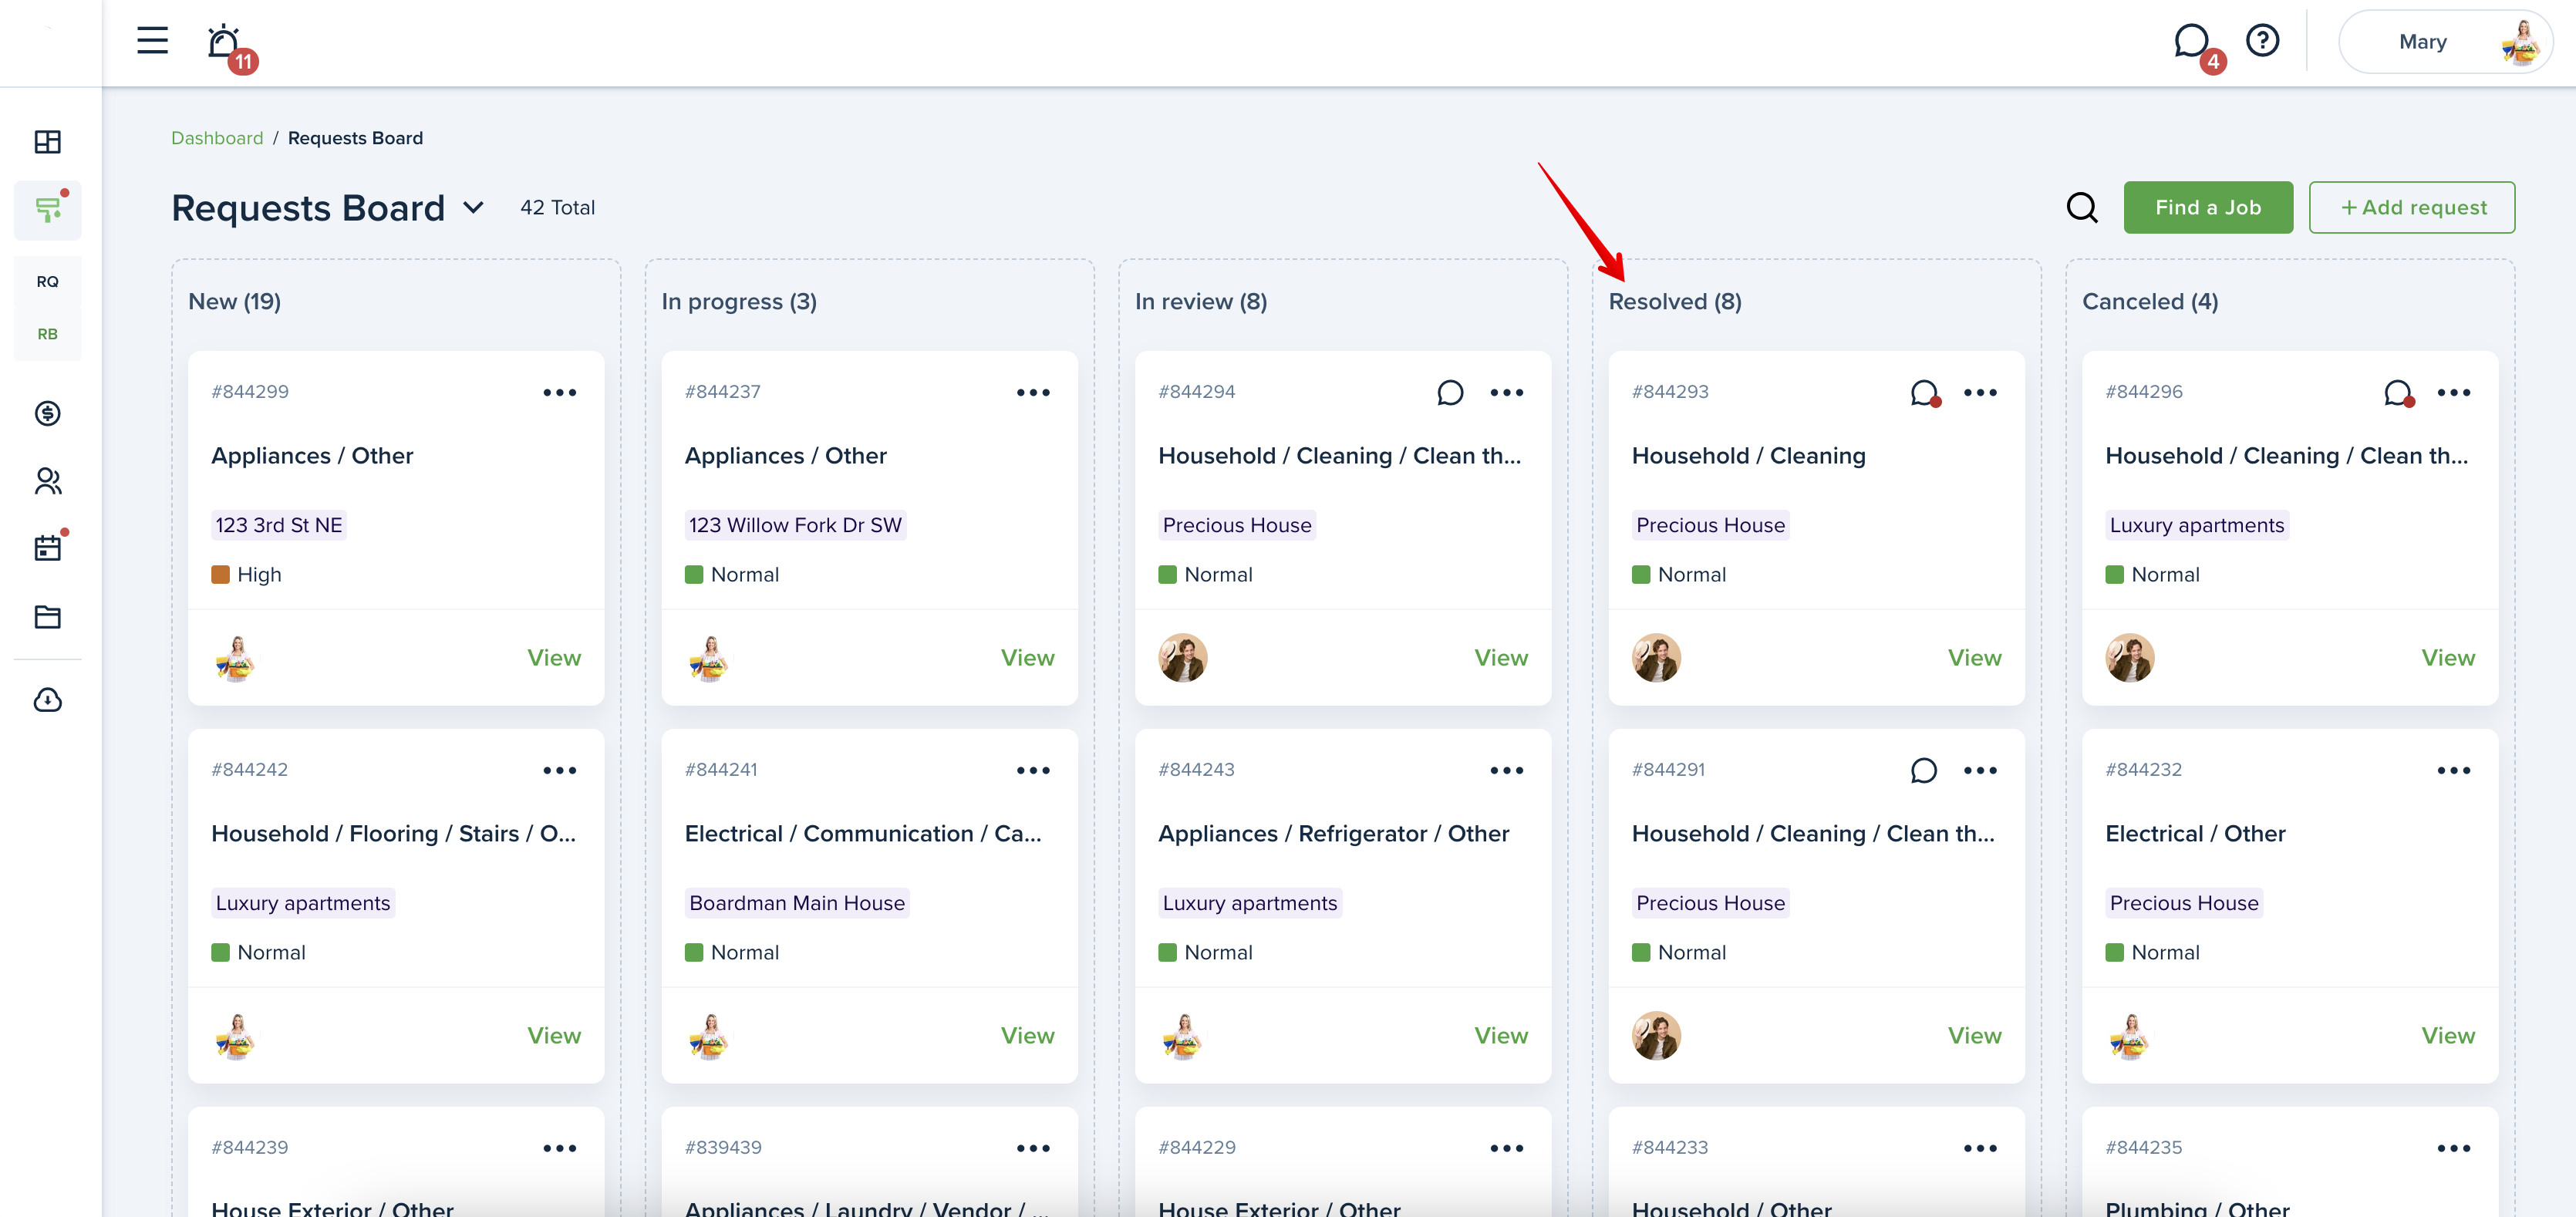Viewport: 2576px width, 1217px height.
Task: Search requests with the magnifier icon
Action: (2082, 208)
